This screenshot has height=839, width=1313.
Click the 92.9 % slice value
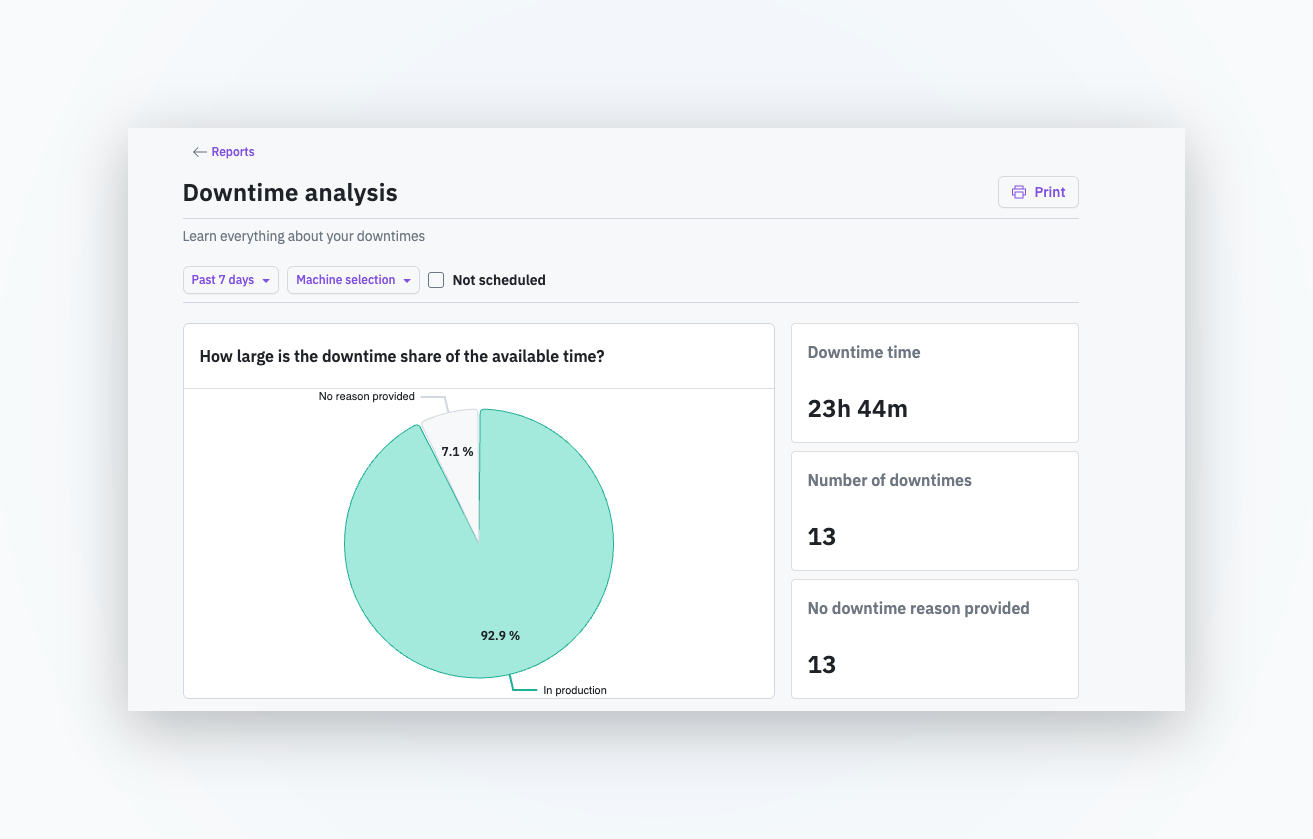(x=500, y=635)
